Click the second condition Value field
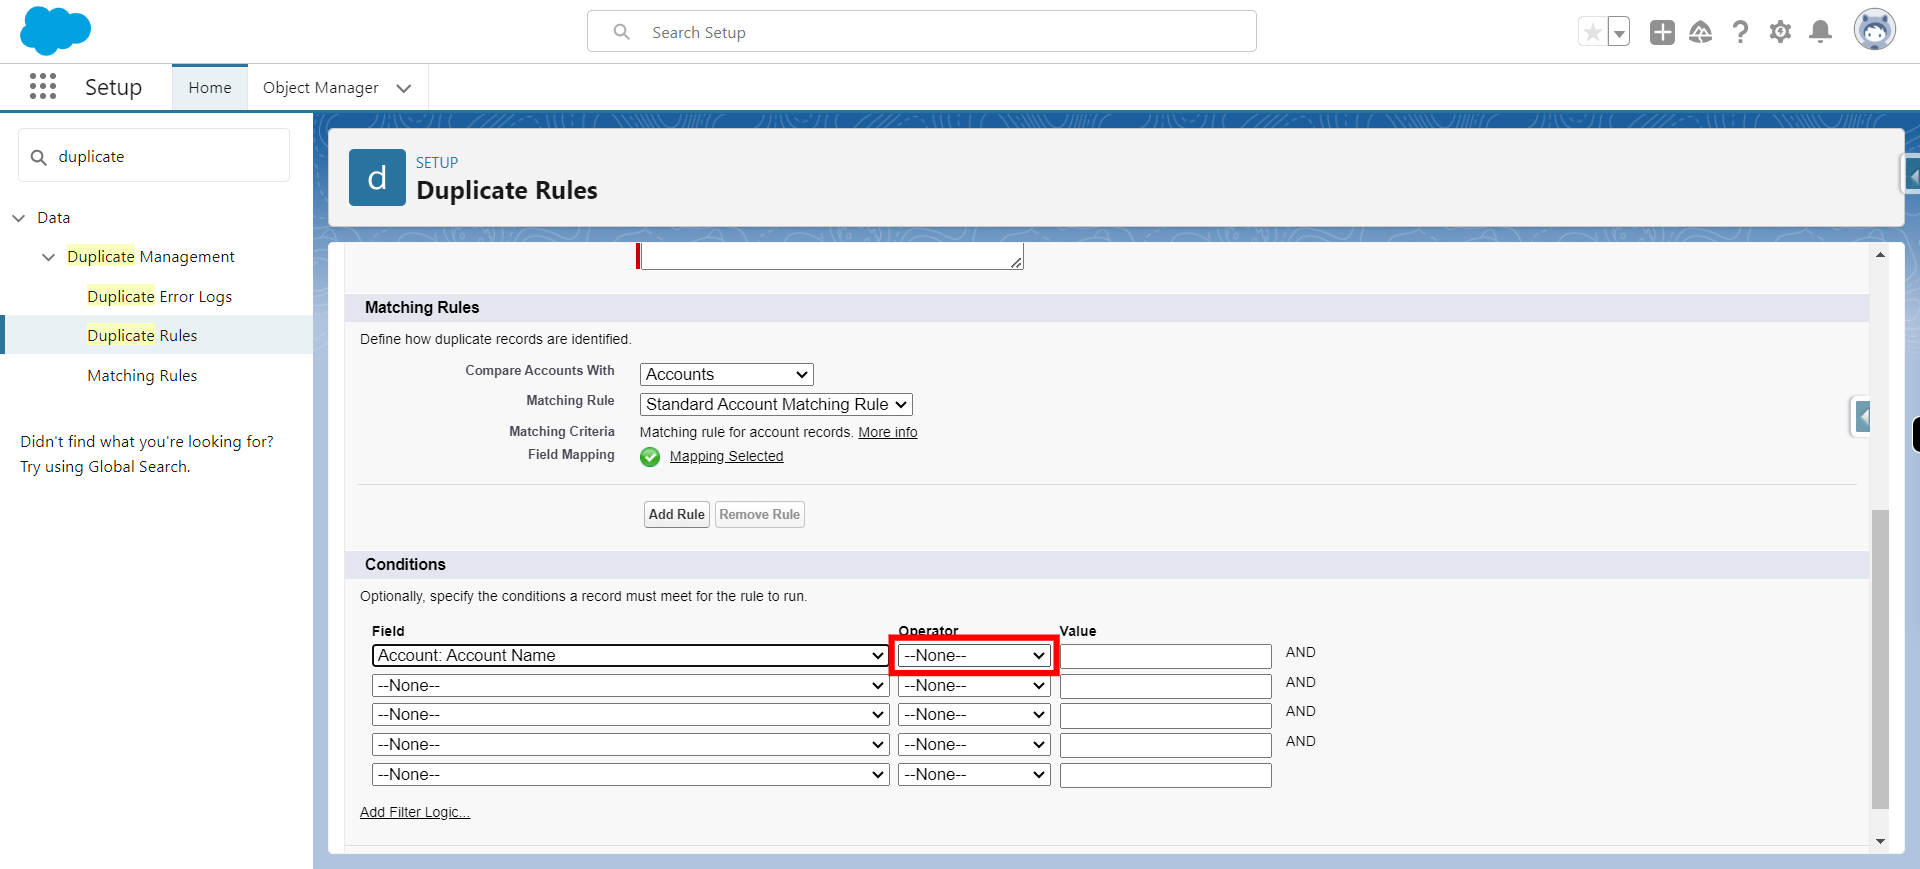 (1166, 686)
